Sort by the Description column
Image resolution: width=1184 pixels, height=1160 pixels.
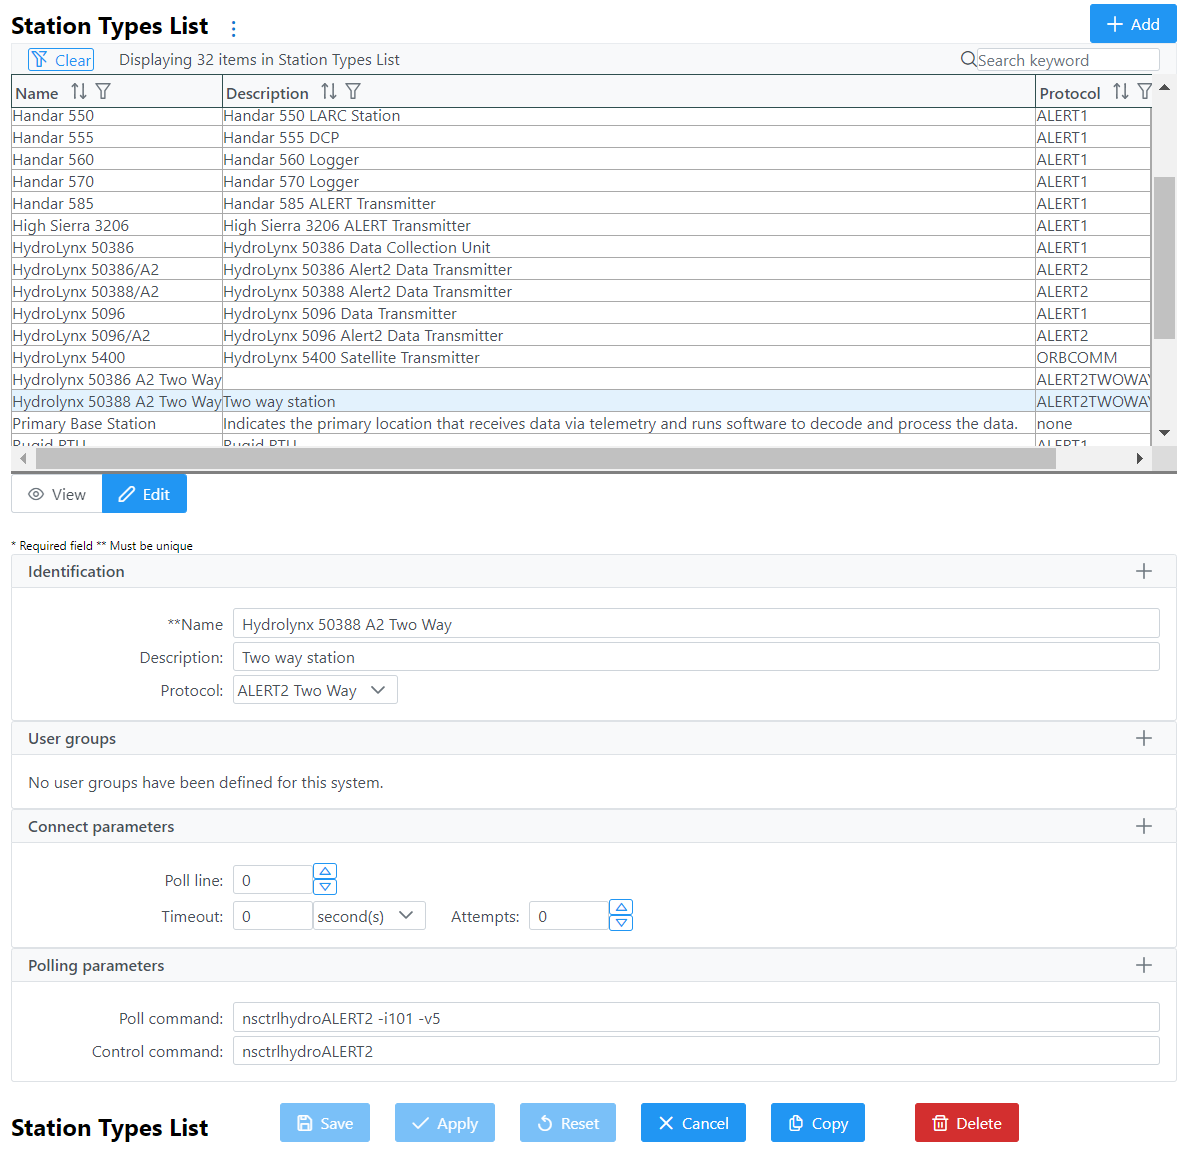point(329,92)
